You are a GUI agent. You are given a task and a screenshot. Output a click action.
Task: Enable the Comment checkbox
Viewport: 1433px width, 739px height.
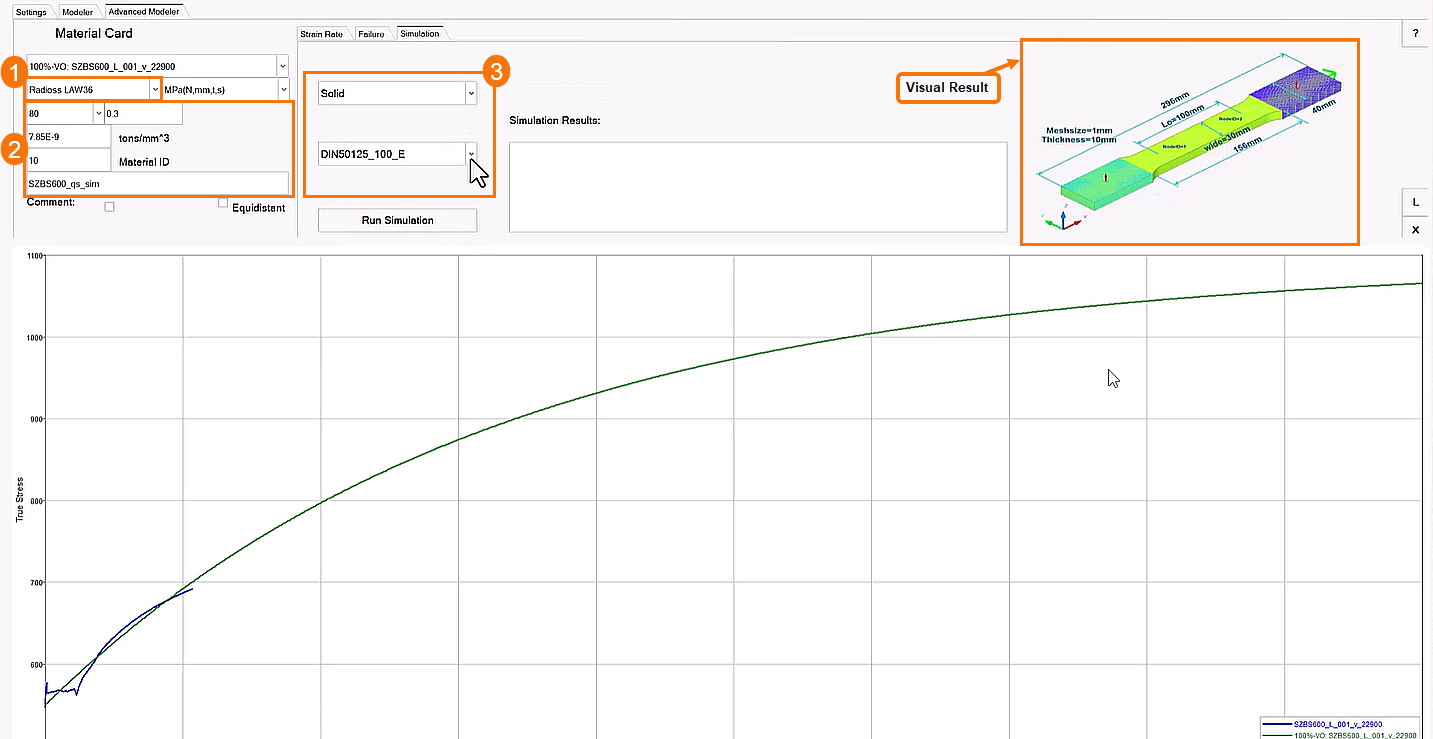pyautogui.click(x=108, y=207)
